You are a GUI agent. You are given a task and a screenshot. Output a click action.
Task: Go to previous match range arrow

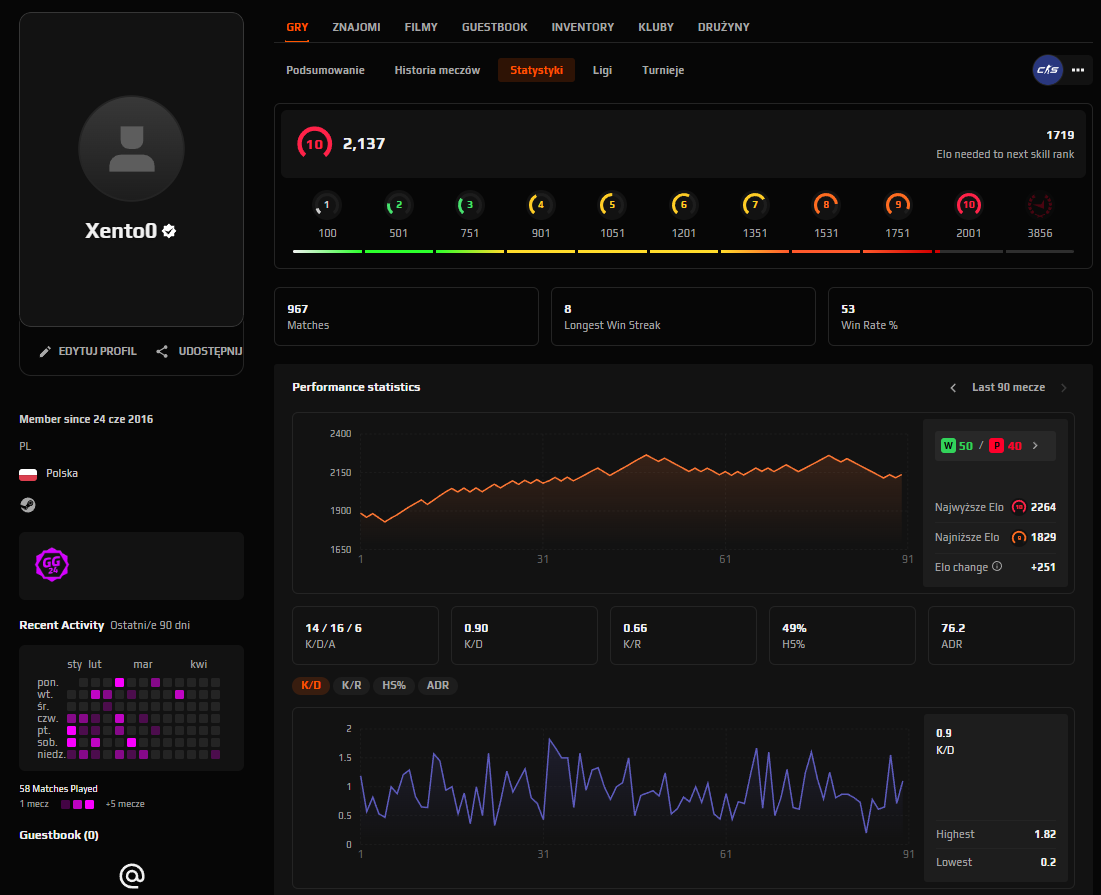tap(953, 387)
